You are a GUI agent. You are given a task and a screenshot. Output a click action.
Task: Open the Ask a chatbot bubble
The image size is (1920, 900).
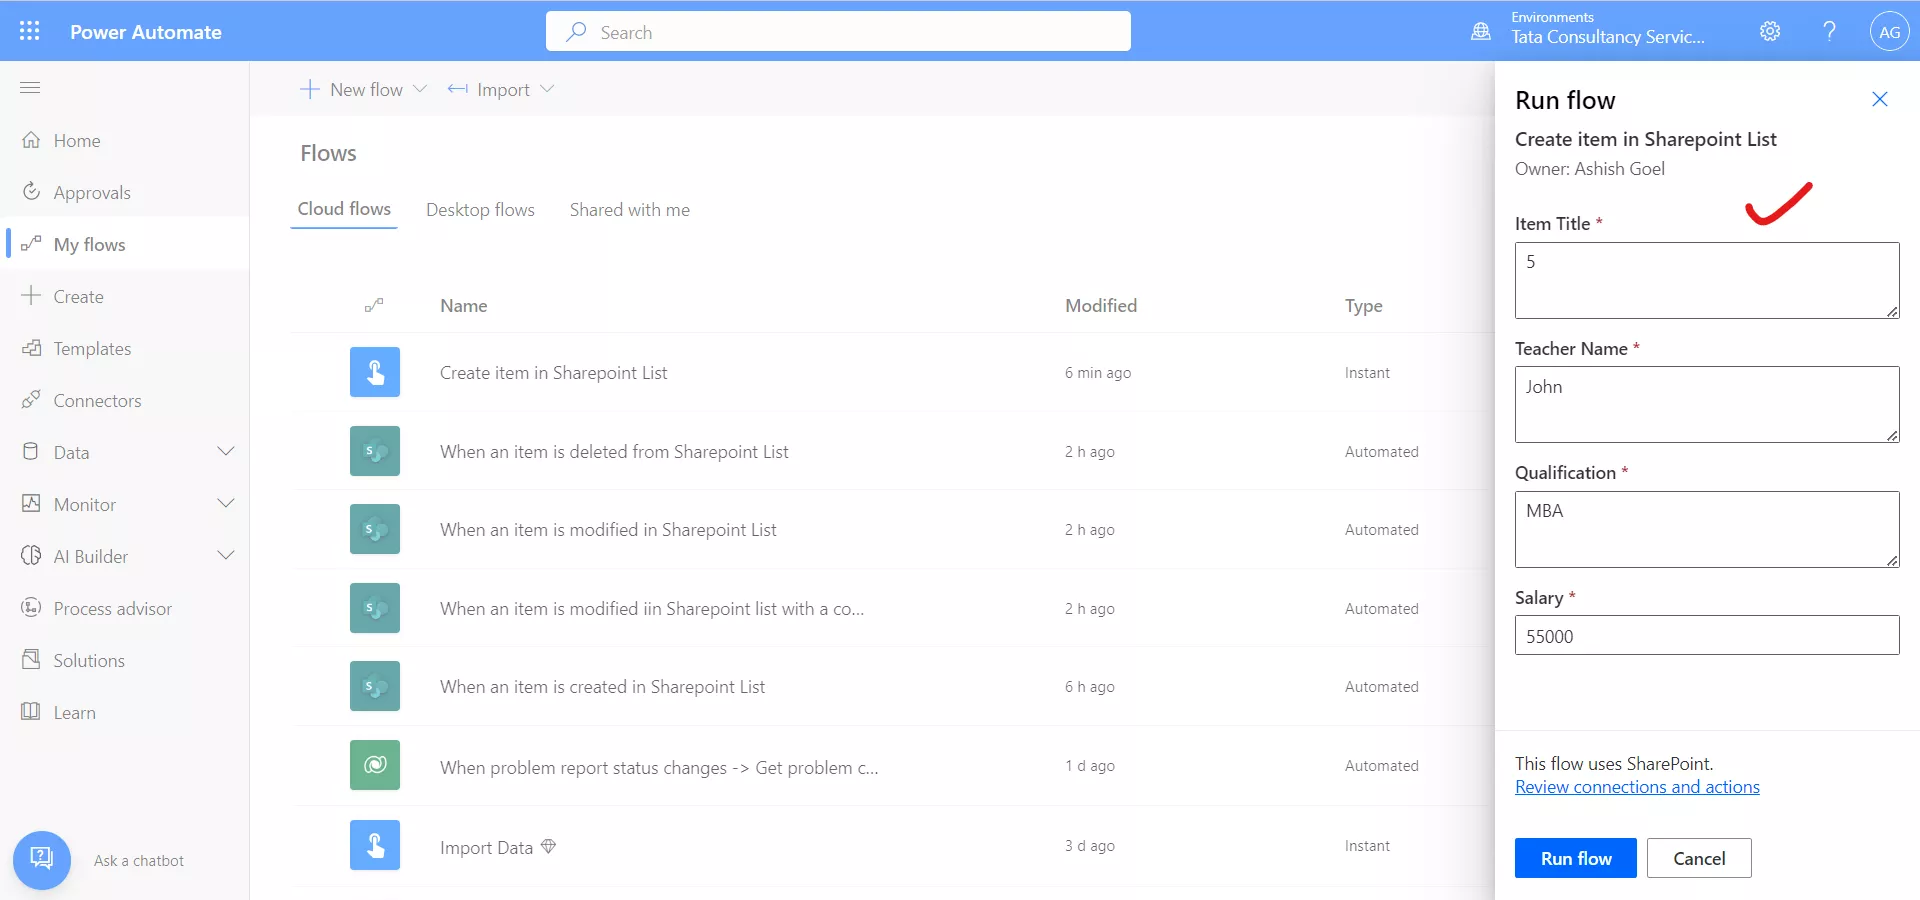42,860
